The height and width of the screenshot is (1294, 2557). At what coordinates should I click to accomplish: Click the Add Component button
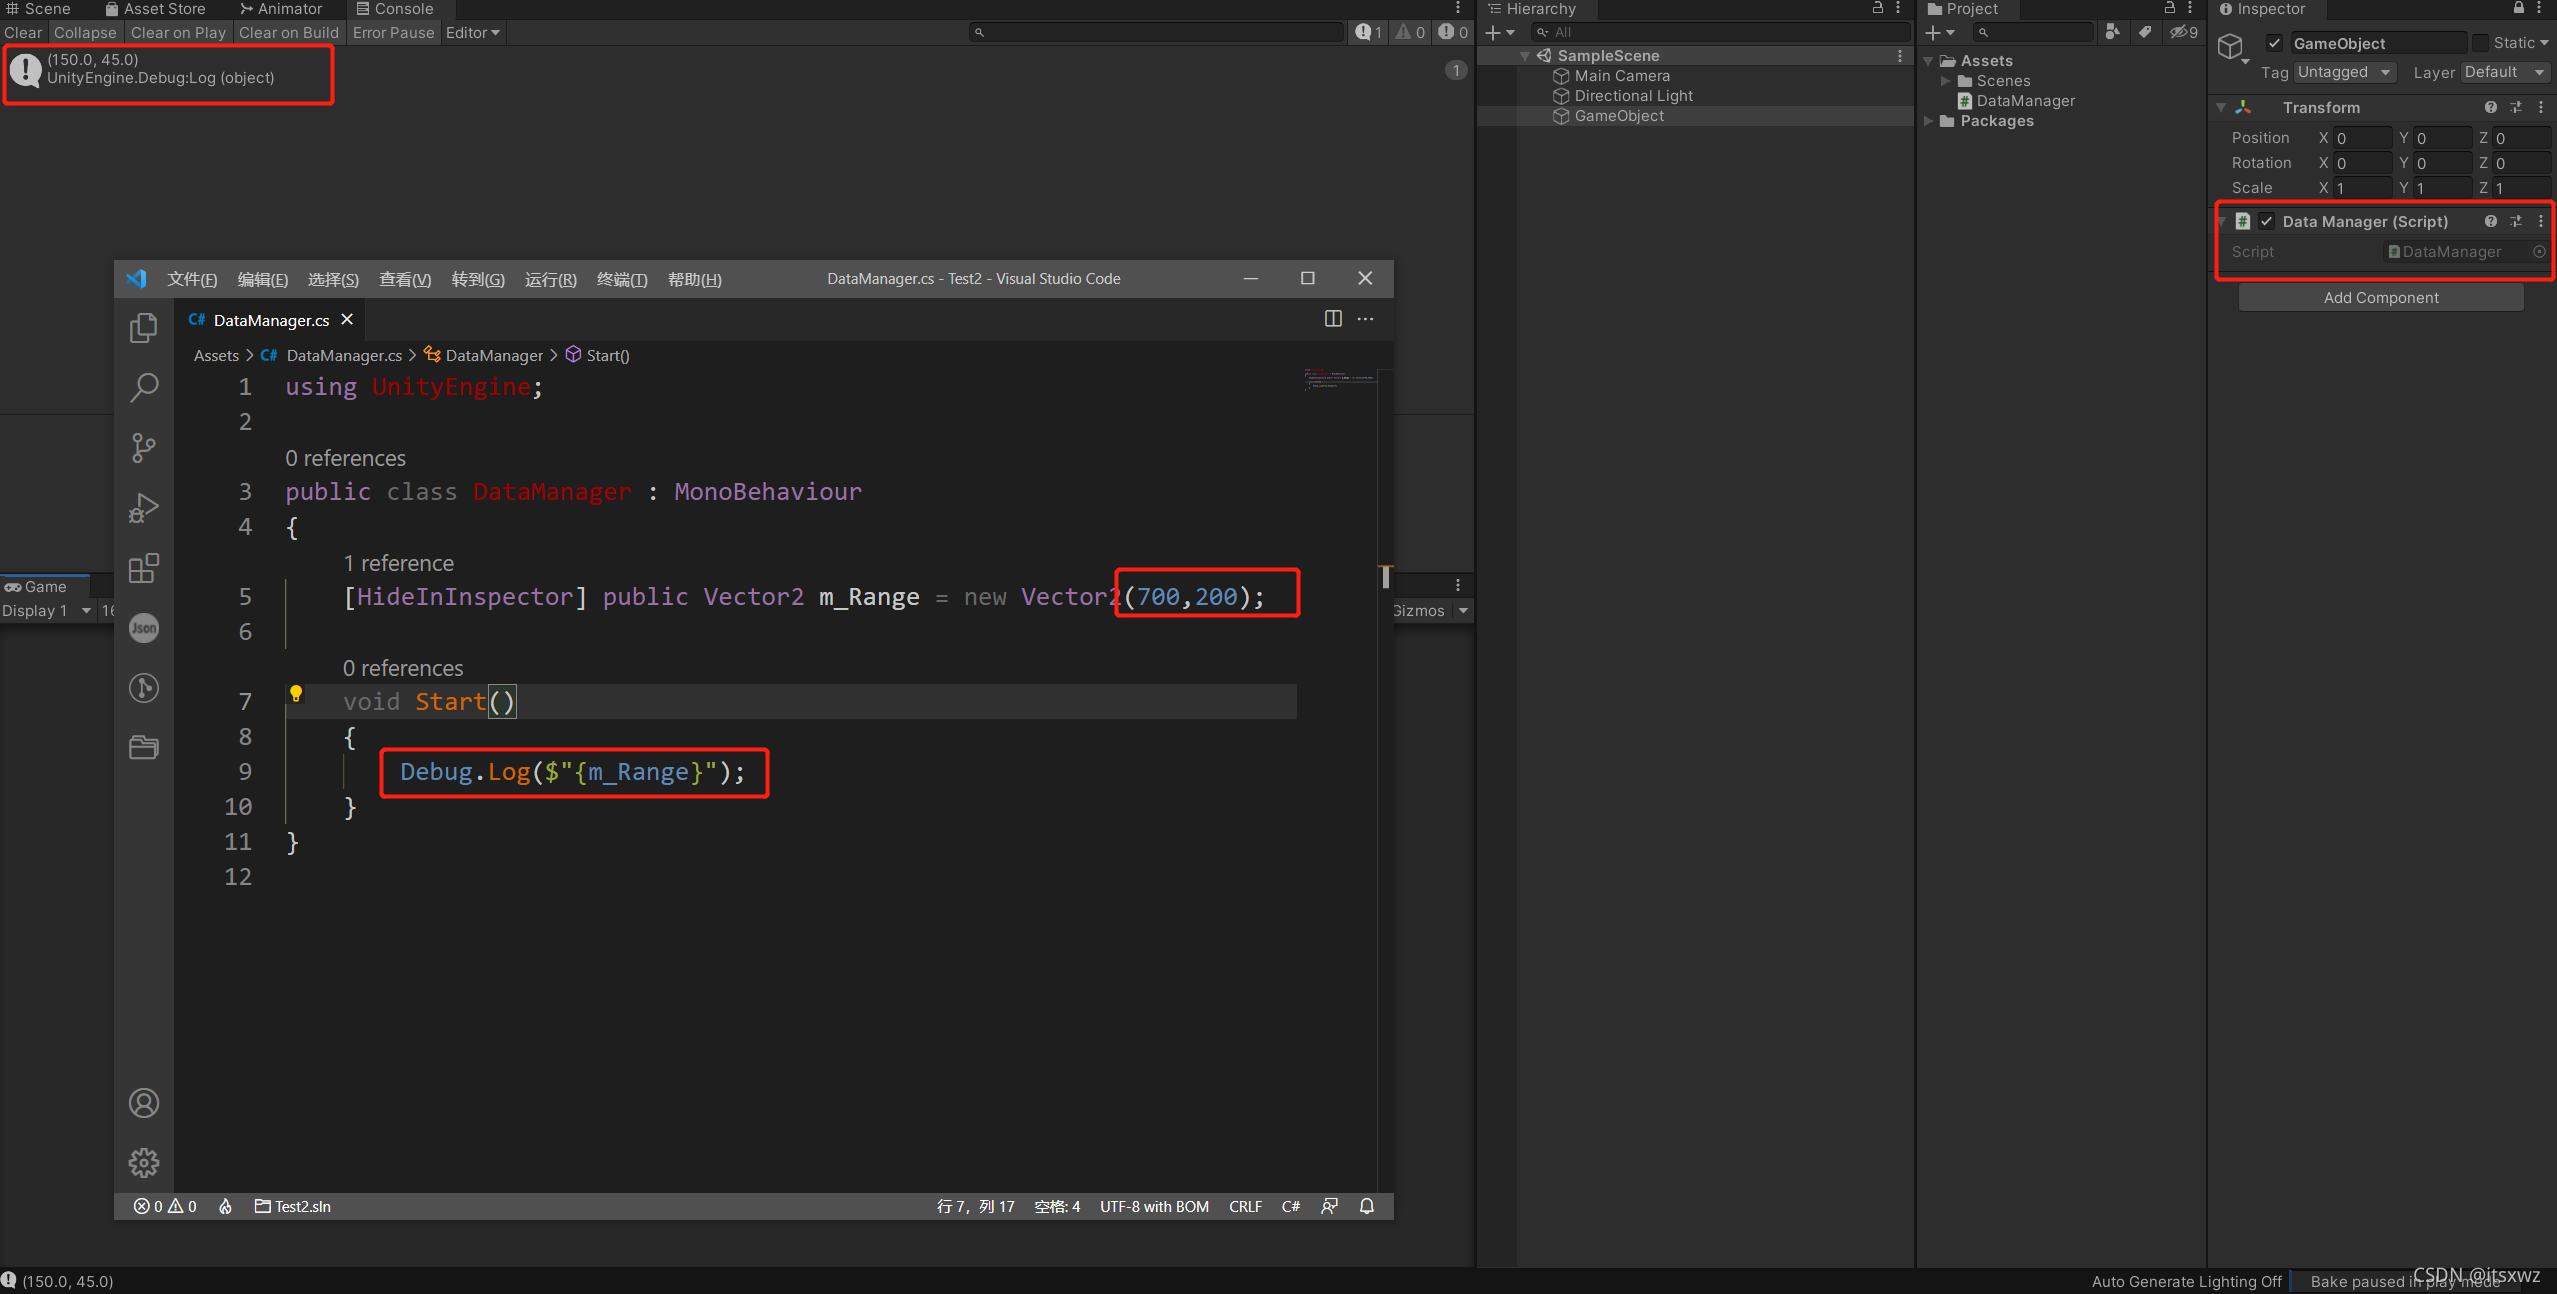2380,297
